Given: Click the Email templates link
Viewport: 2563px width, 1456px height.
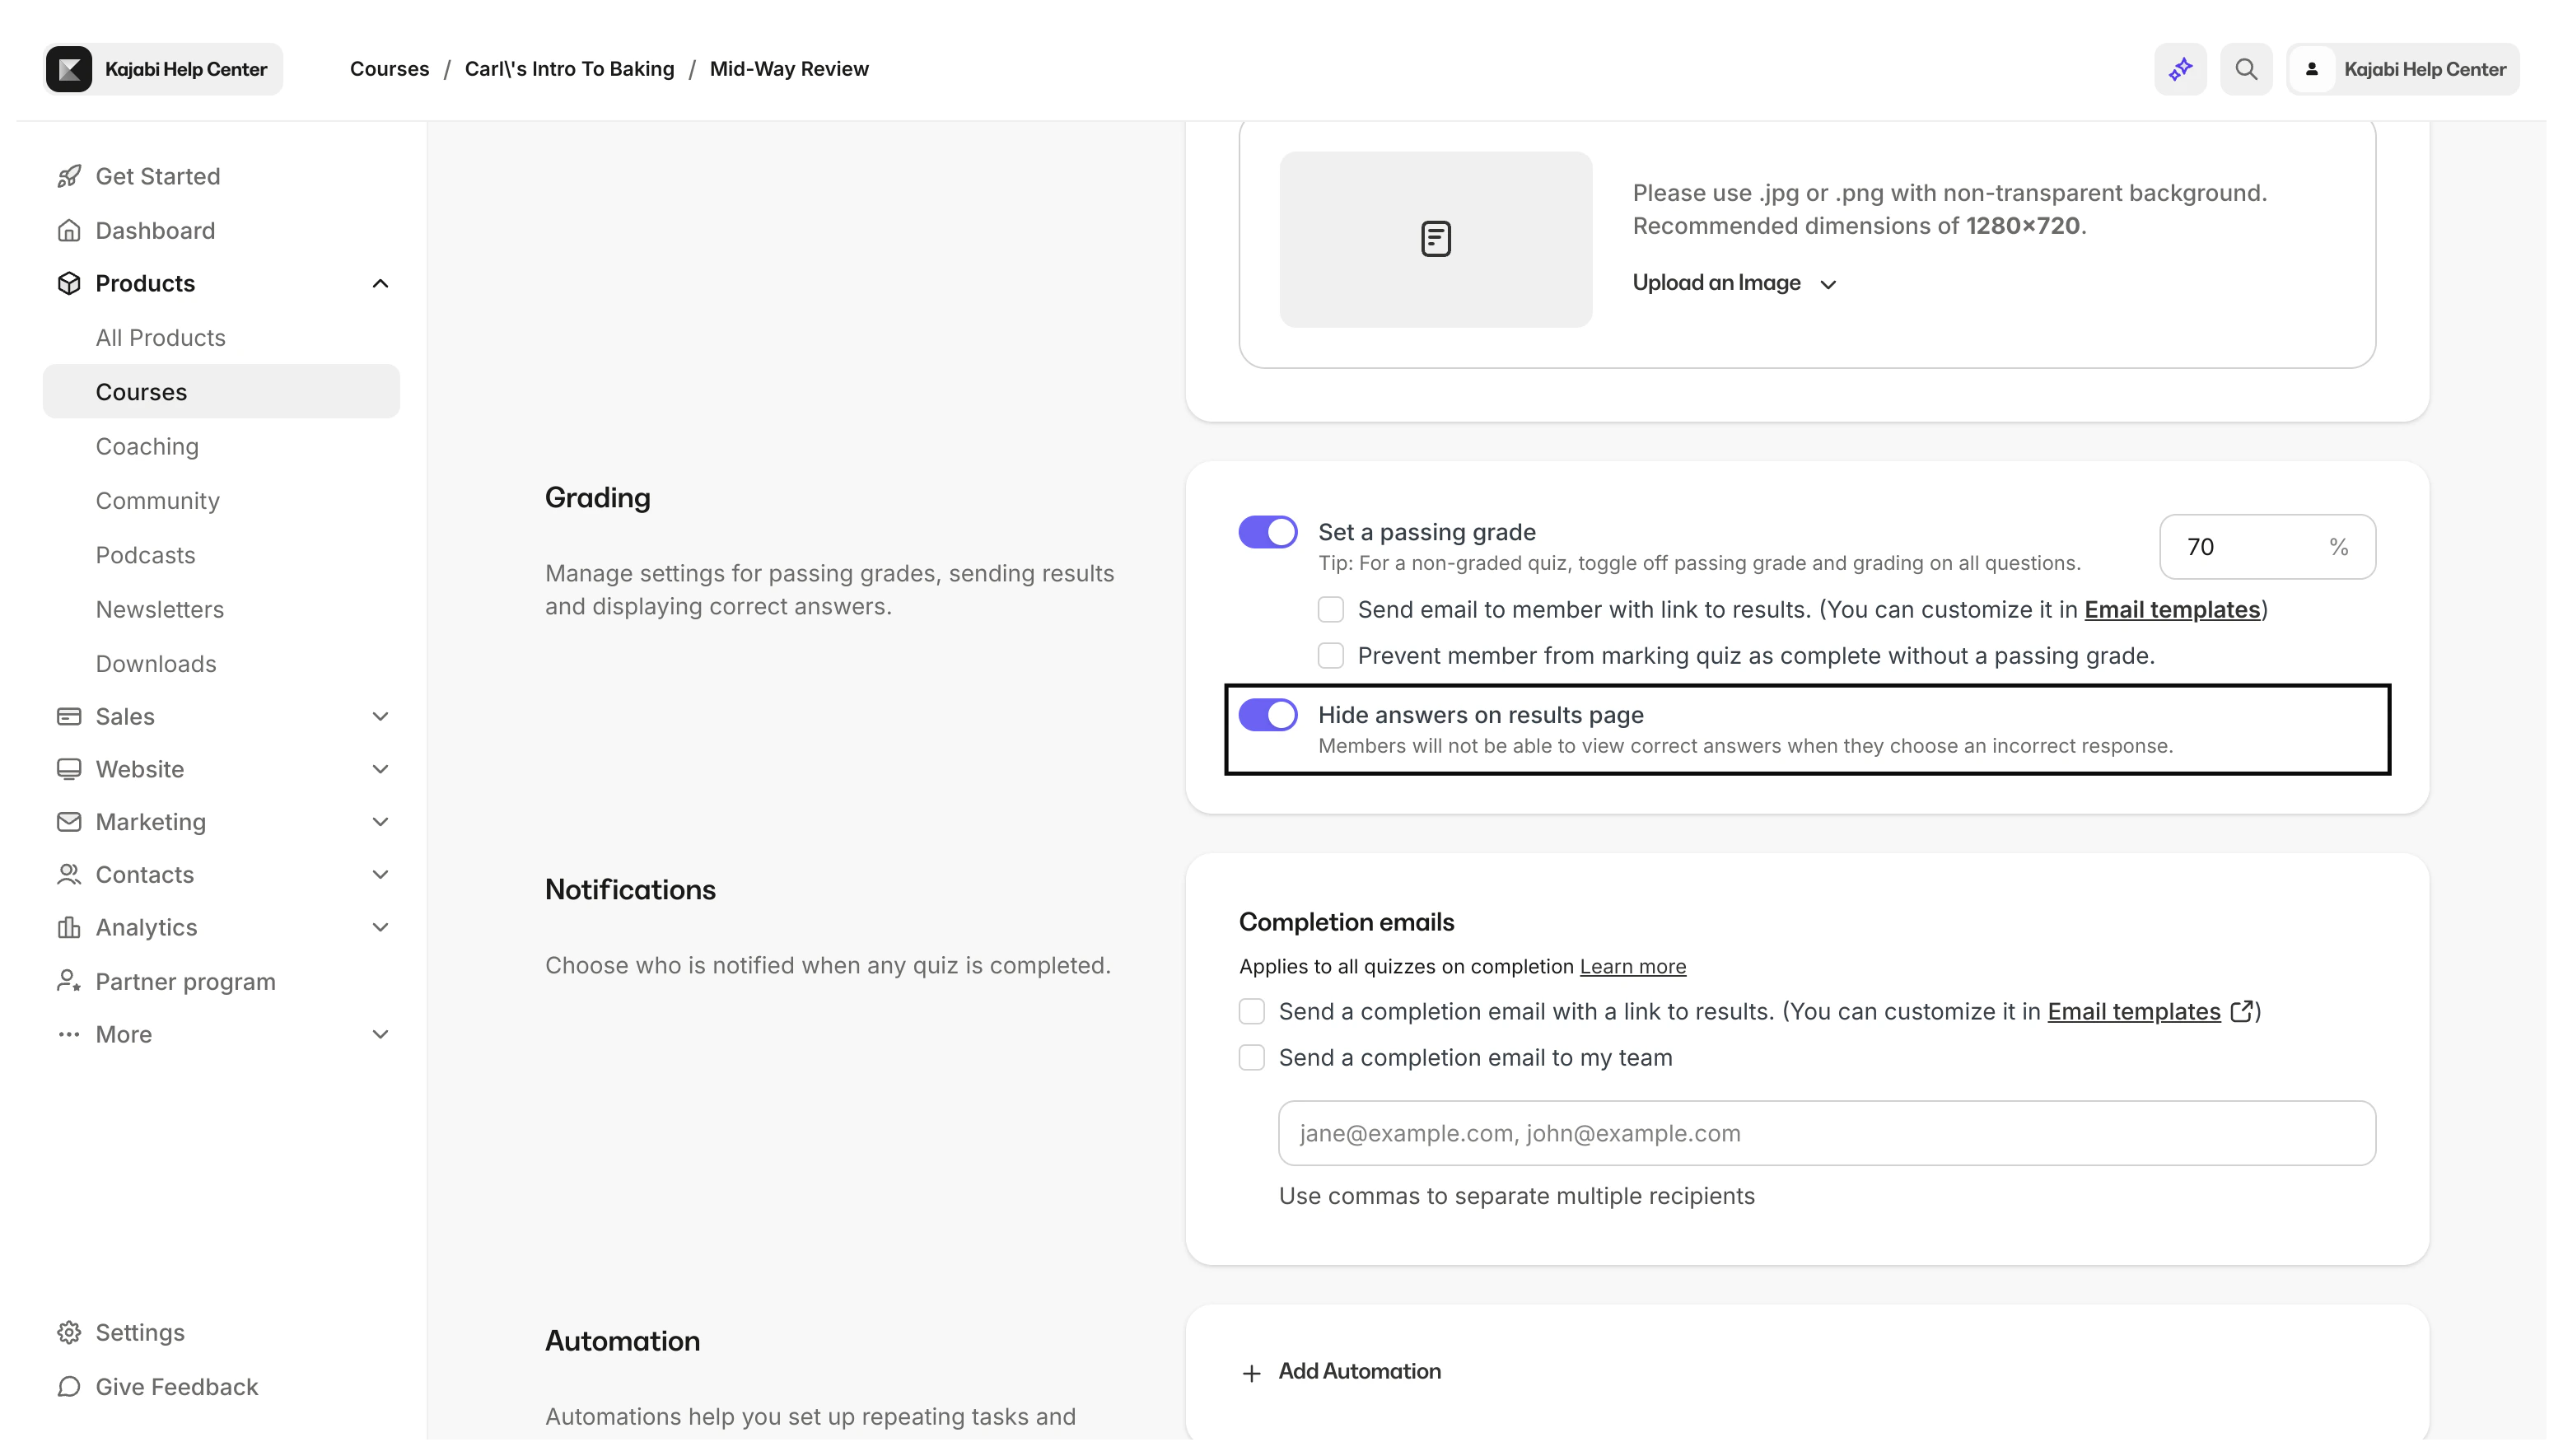Looking at the screenshot, I should coord(2174,609).
